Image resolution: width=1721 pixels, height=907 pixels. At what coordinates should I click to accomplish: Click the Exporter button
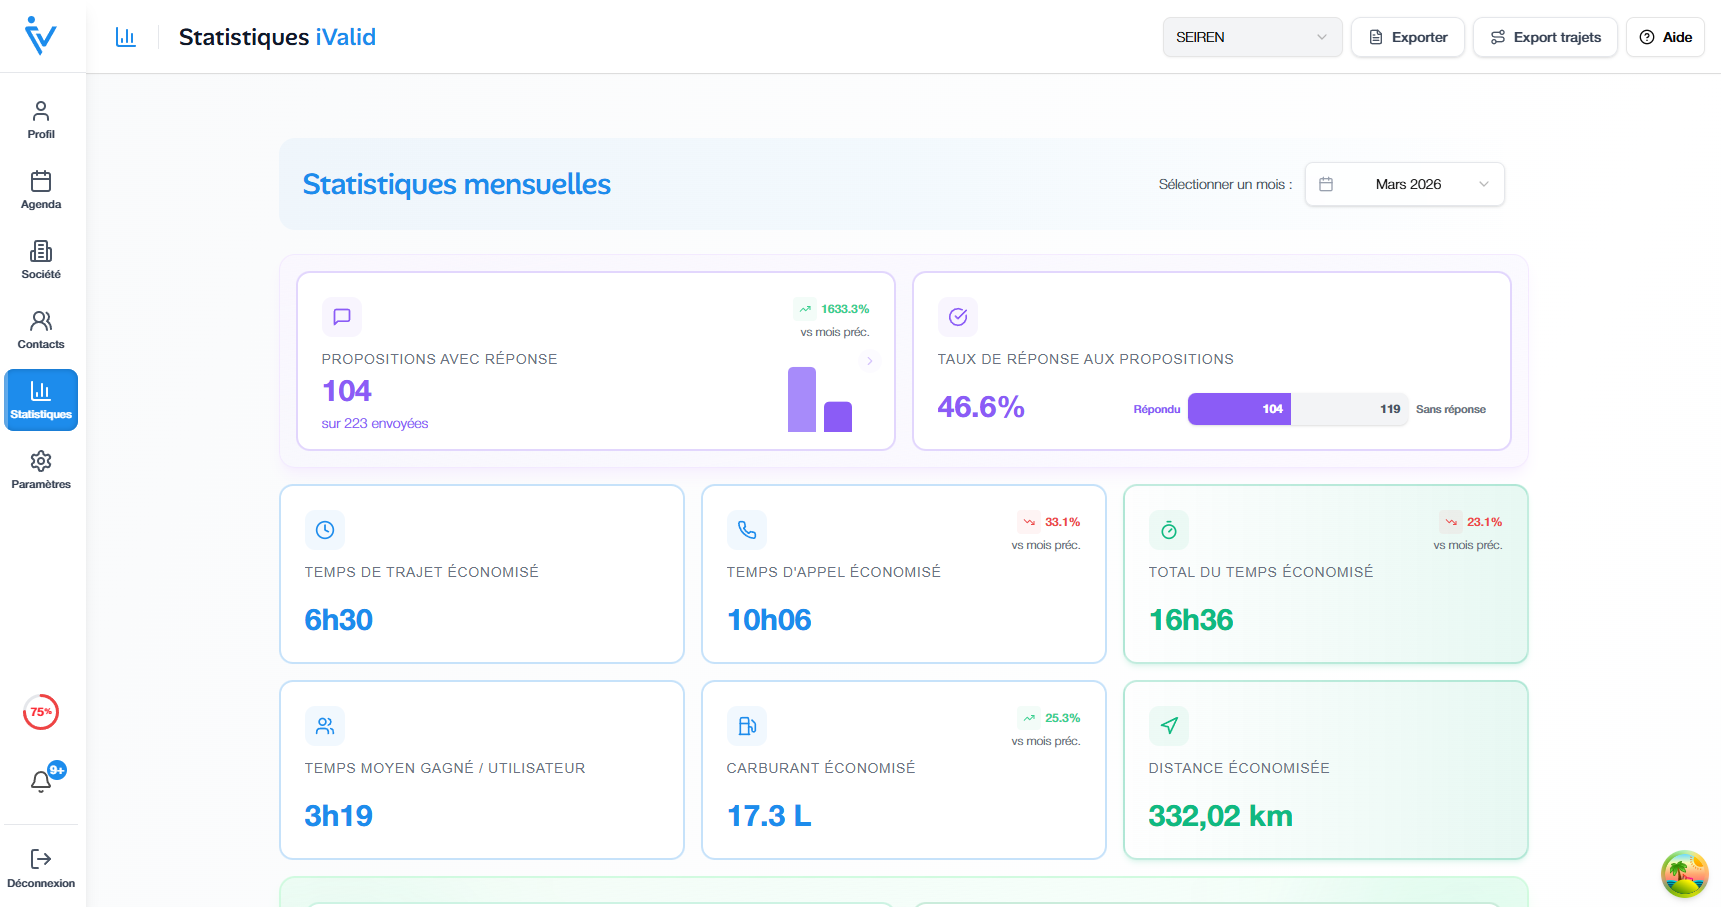1407,37
